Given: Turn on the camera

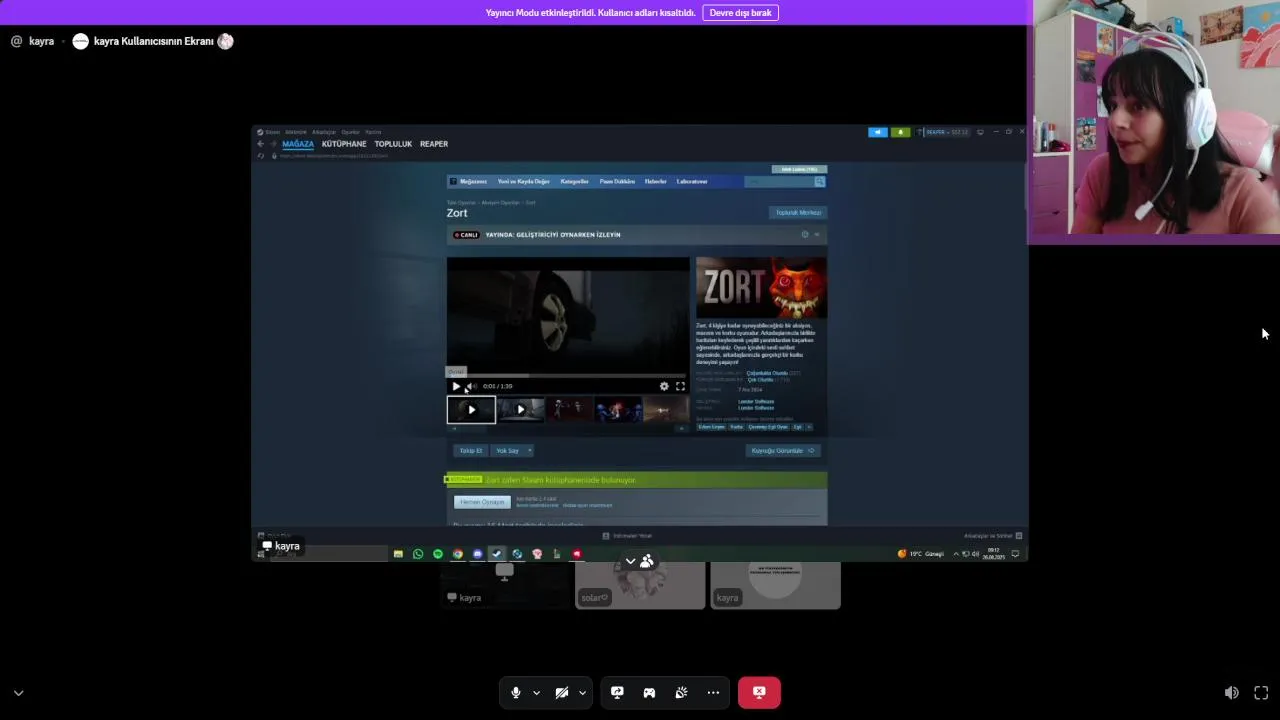Looking at the screenshot, I should click(562, 692).
